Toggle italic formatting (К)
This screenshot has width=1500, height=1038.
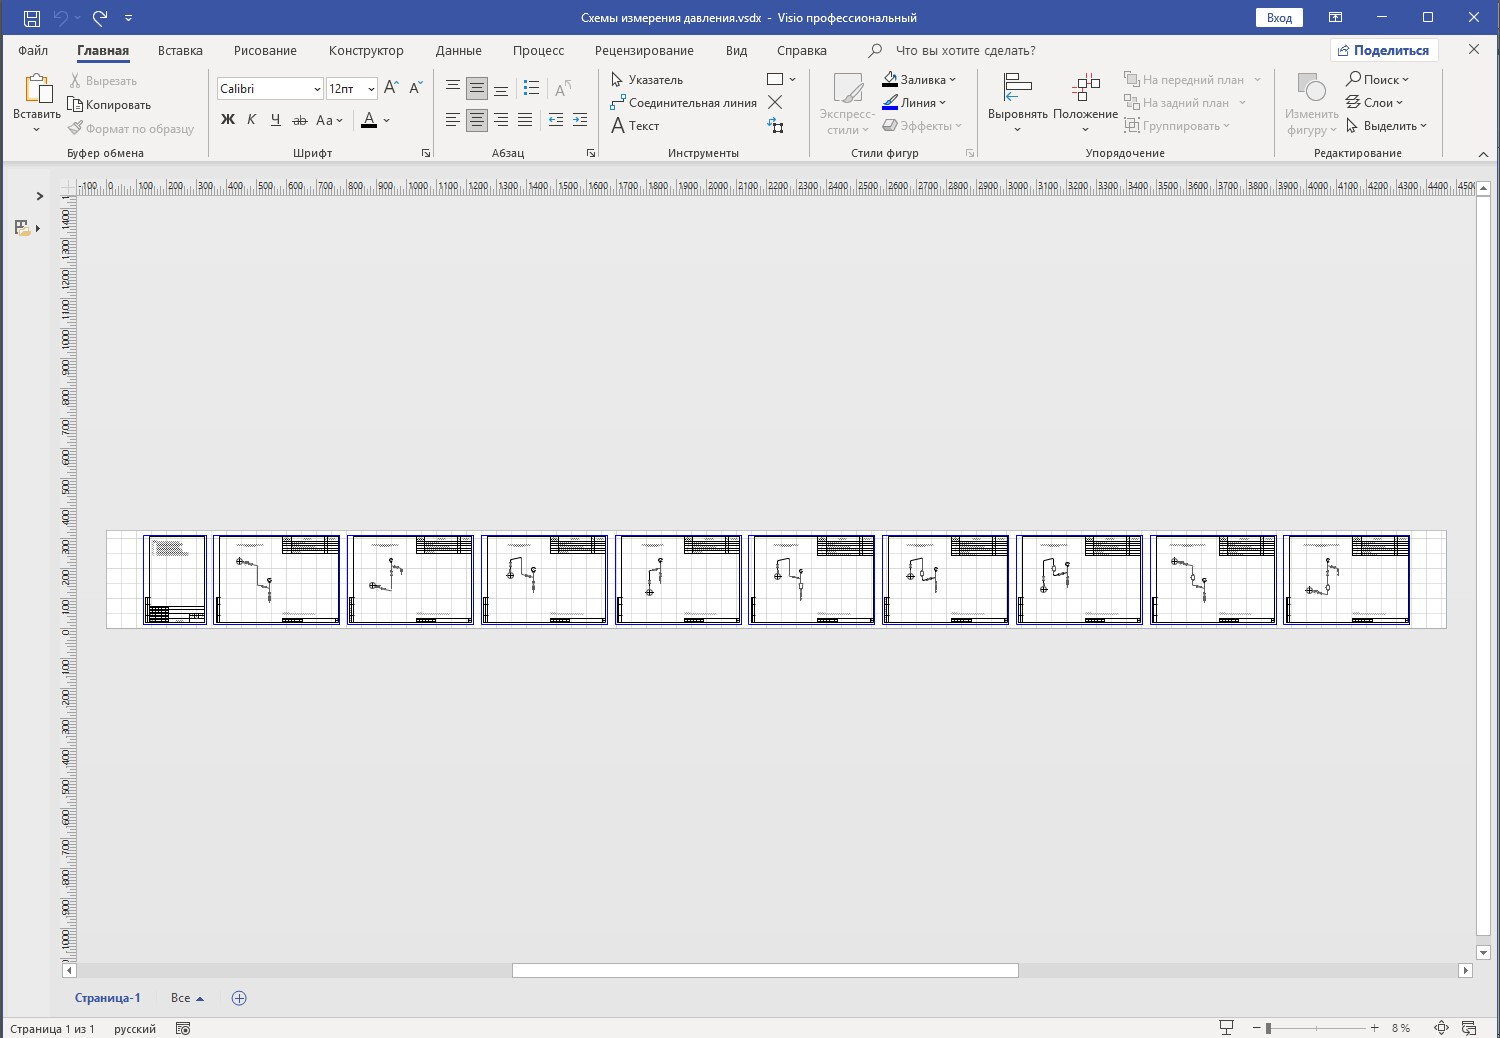click(251, 120)
